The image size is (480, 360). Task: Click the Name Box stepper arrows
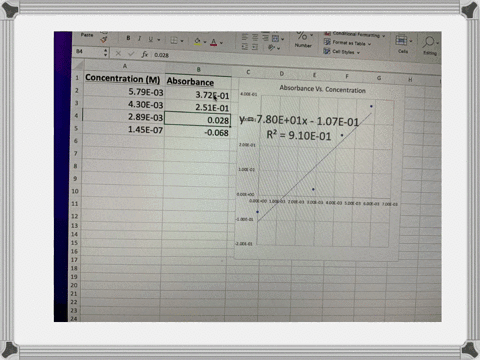(x=105, y=52)
